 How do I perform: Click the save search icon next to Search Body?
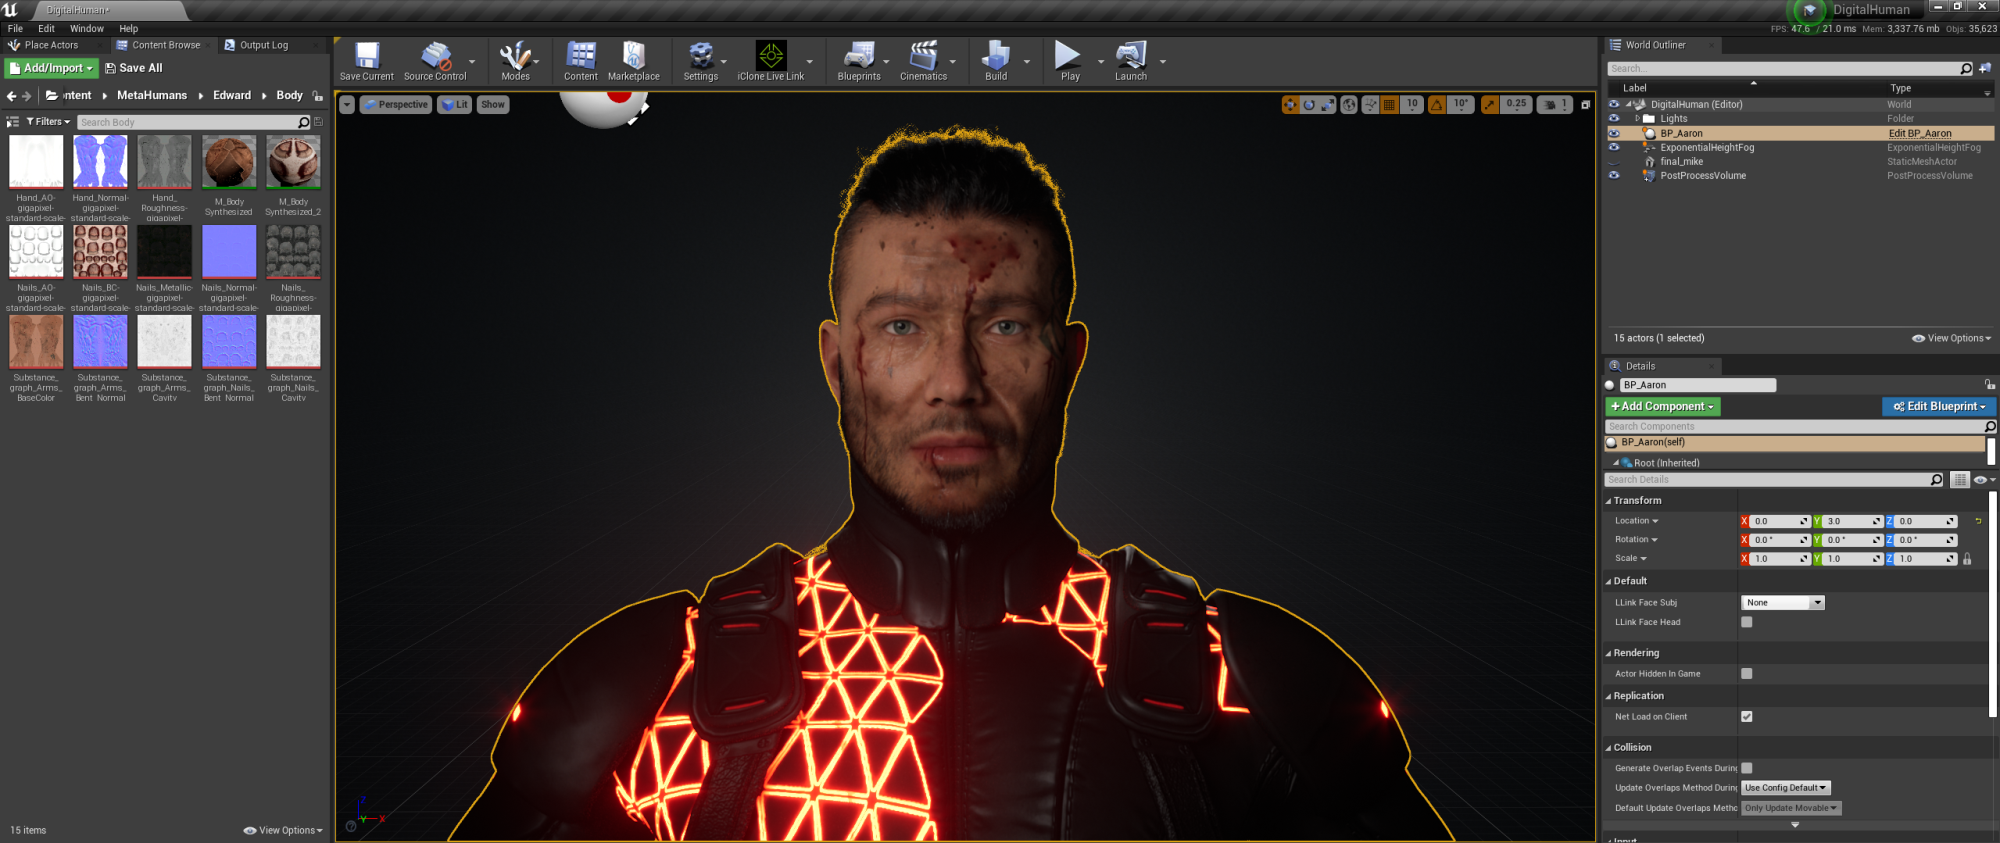318,122
